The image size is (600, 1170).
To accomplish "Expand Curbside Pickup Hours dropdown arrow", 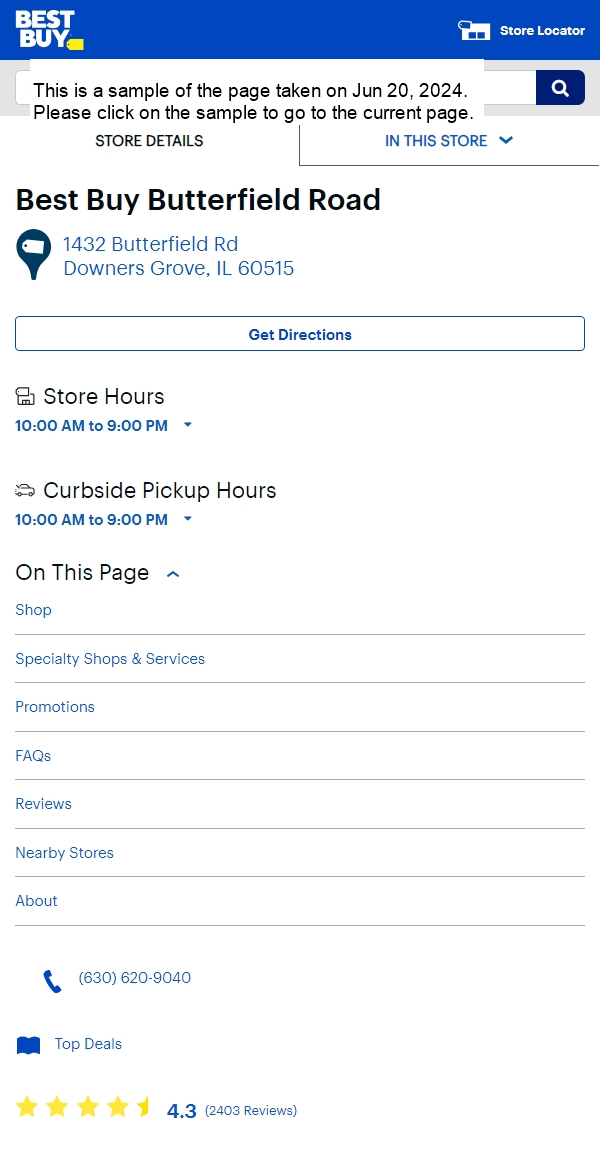I will click(188, 519).
